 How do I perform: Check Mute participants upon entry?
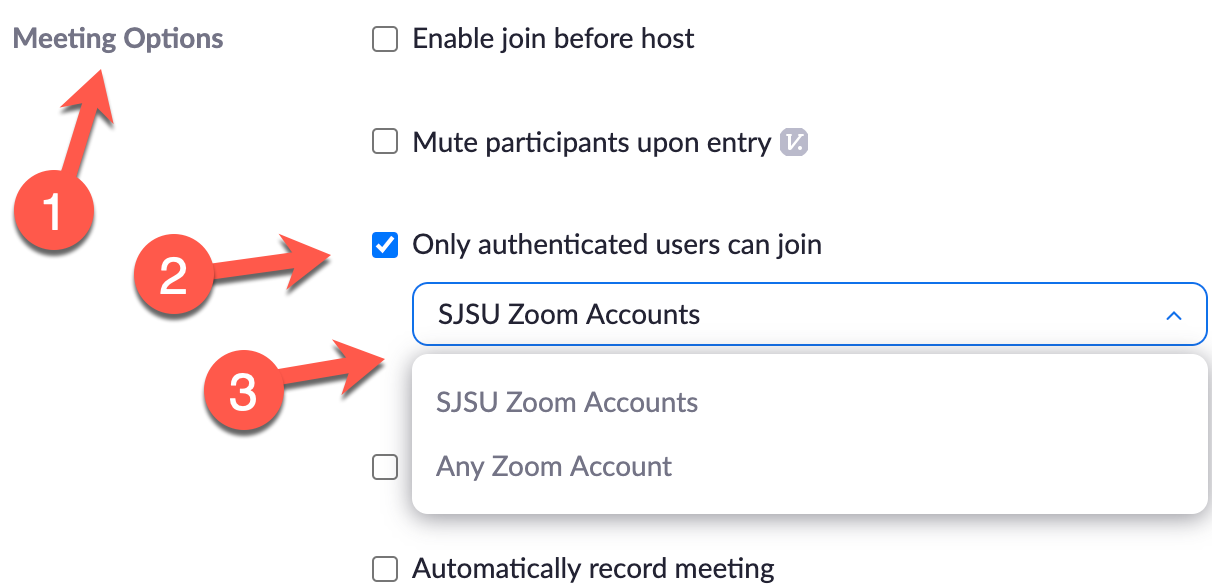pos(385,141)
